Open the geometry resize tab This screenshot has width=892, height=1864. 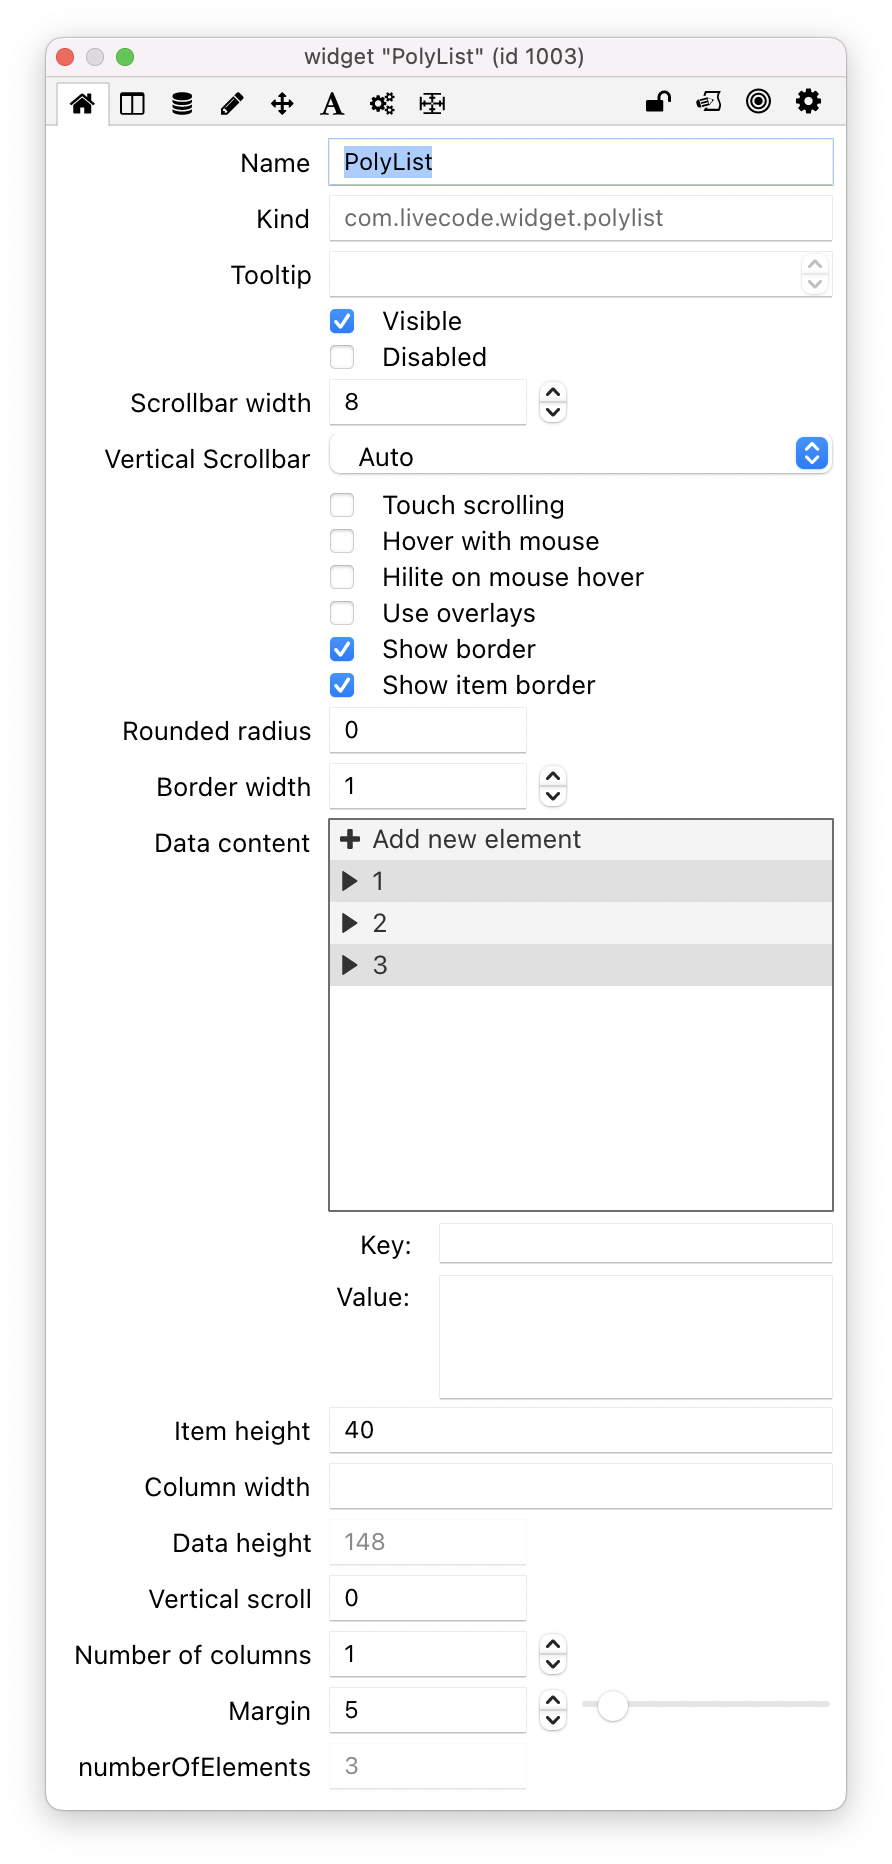coord(432,103)
